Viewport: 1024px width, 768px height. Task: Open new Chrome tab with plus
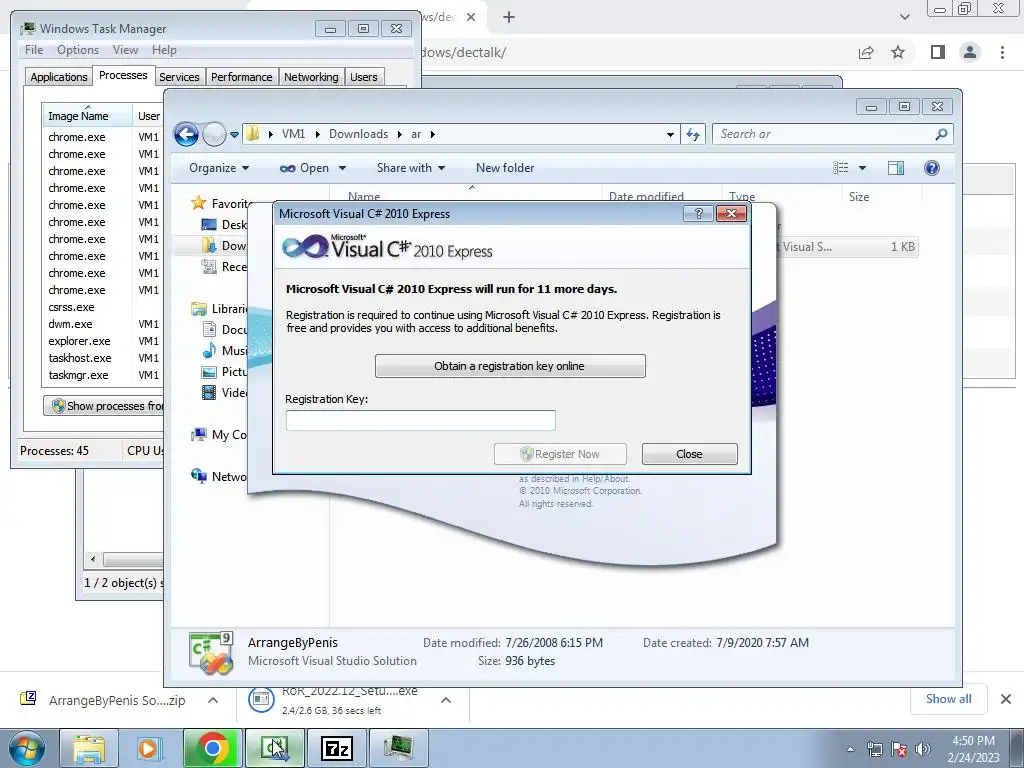(x=509, y=17)
